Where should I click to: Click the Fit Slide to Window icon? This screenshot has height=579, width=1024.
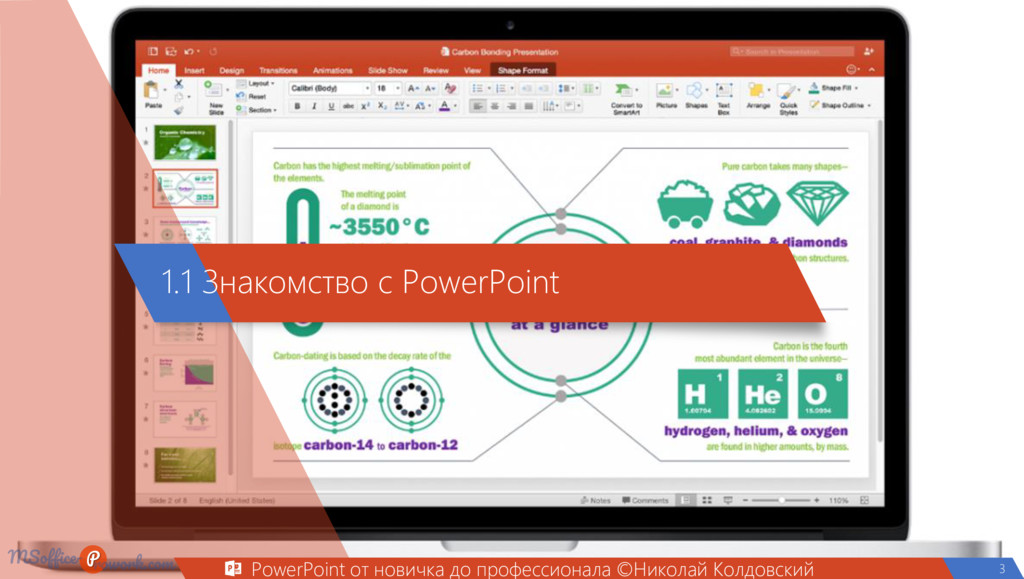point(864,500)
